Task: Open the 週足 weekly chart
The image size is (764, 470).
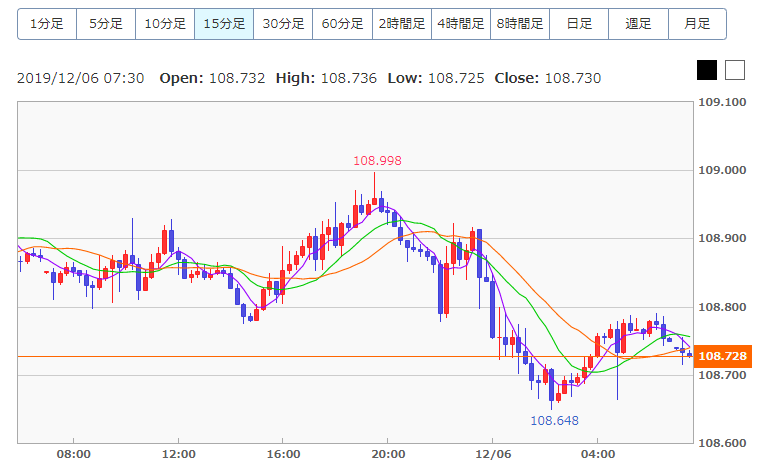Action: (638, 24)
